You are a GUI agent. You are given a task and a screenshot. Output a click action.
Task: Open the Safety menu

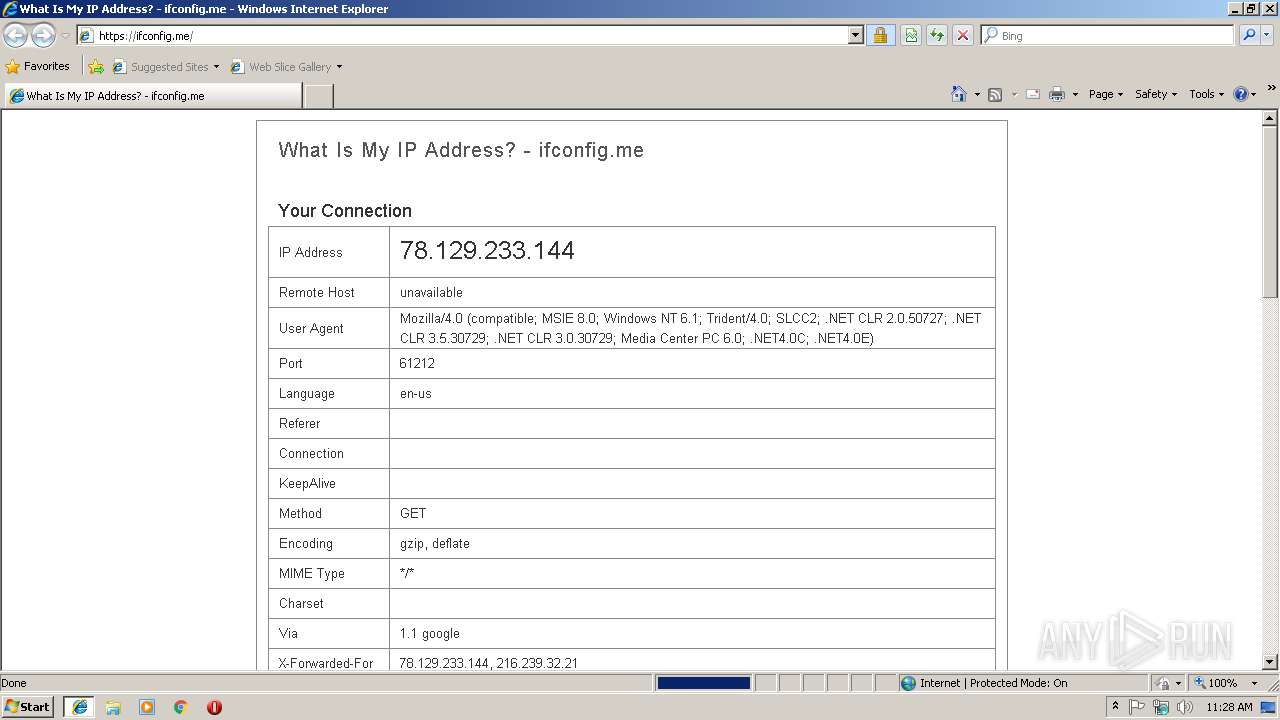pos(1155,94)
